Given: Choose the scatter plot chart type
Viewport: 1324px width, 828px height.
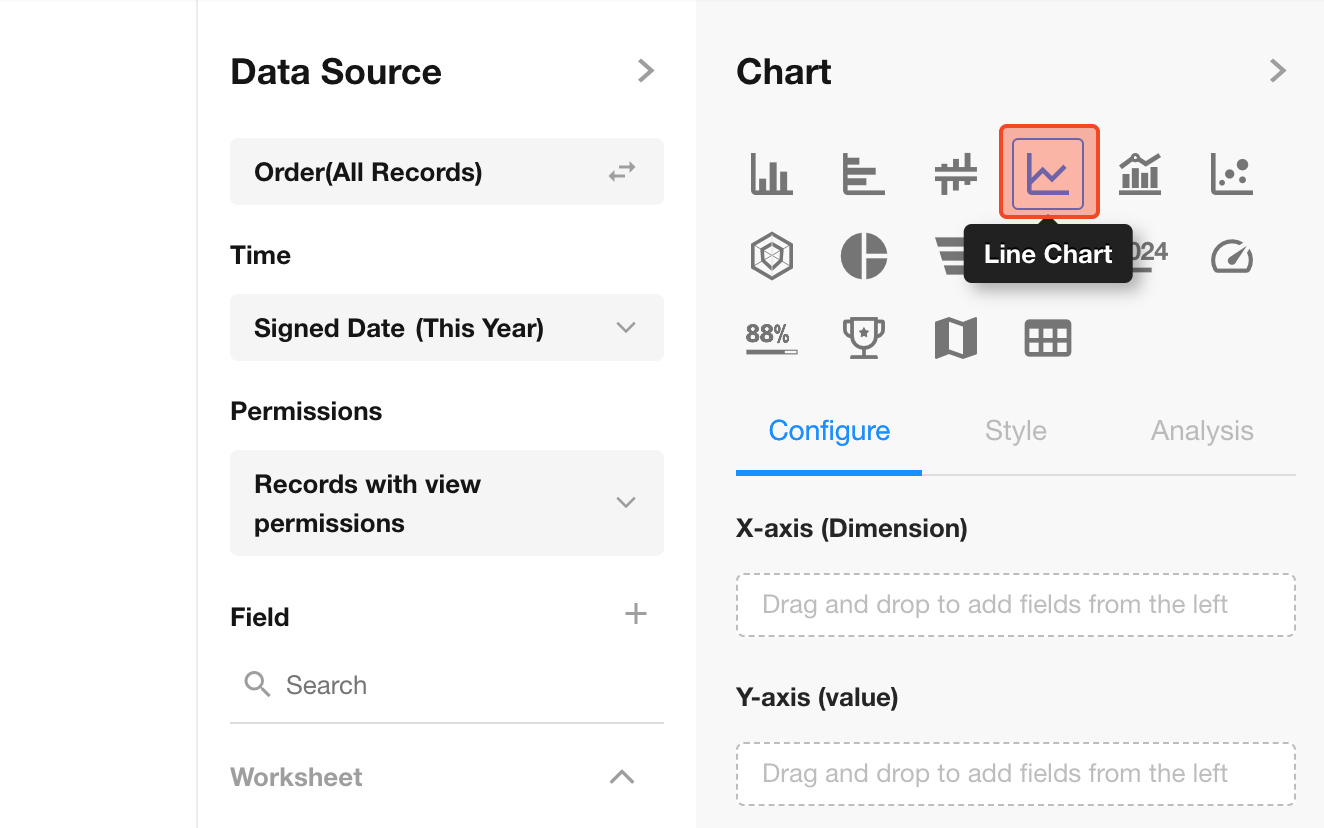Looking at the screenshot, I should coord(1231,174).
